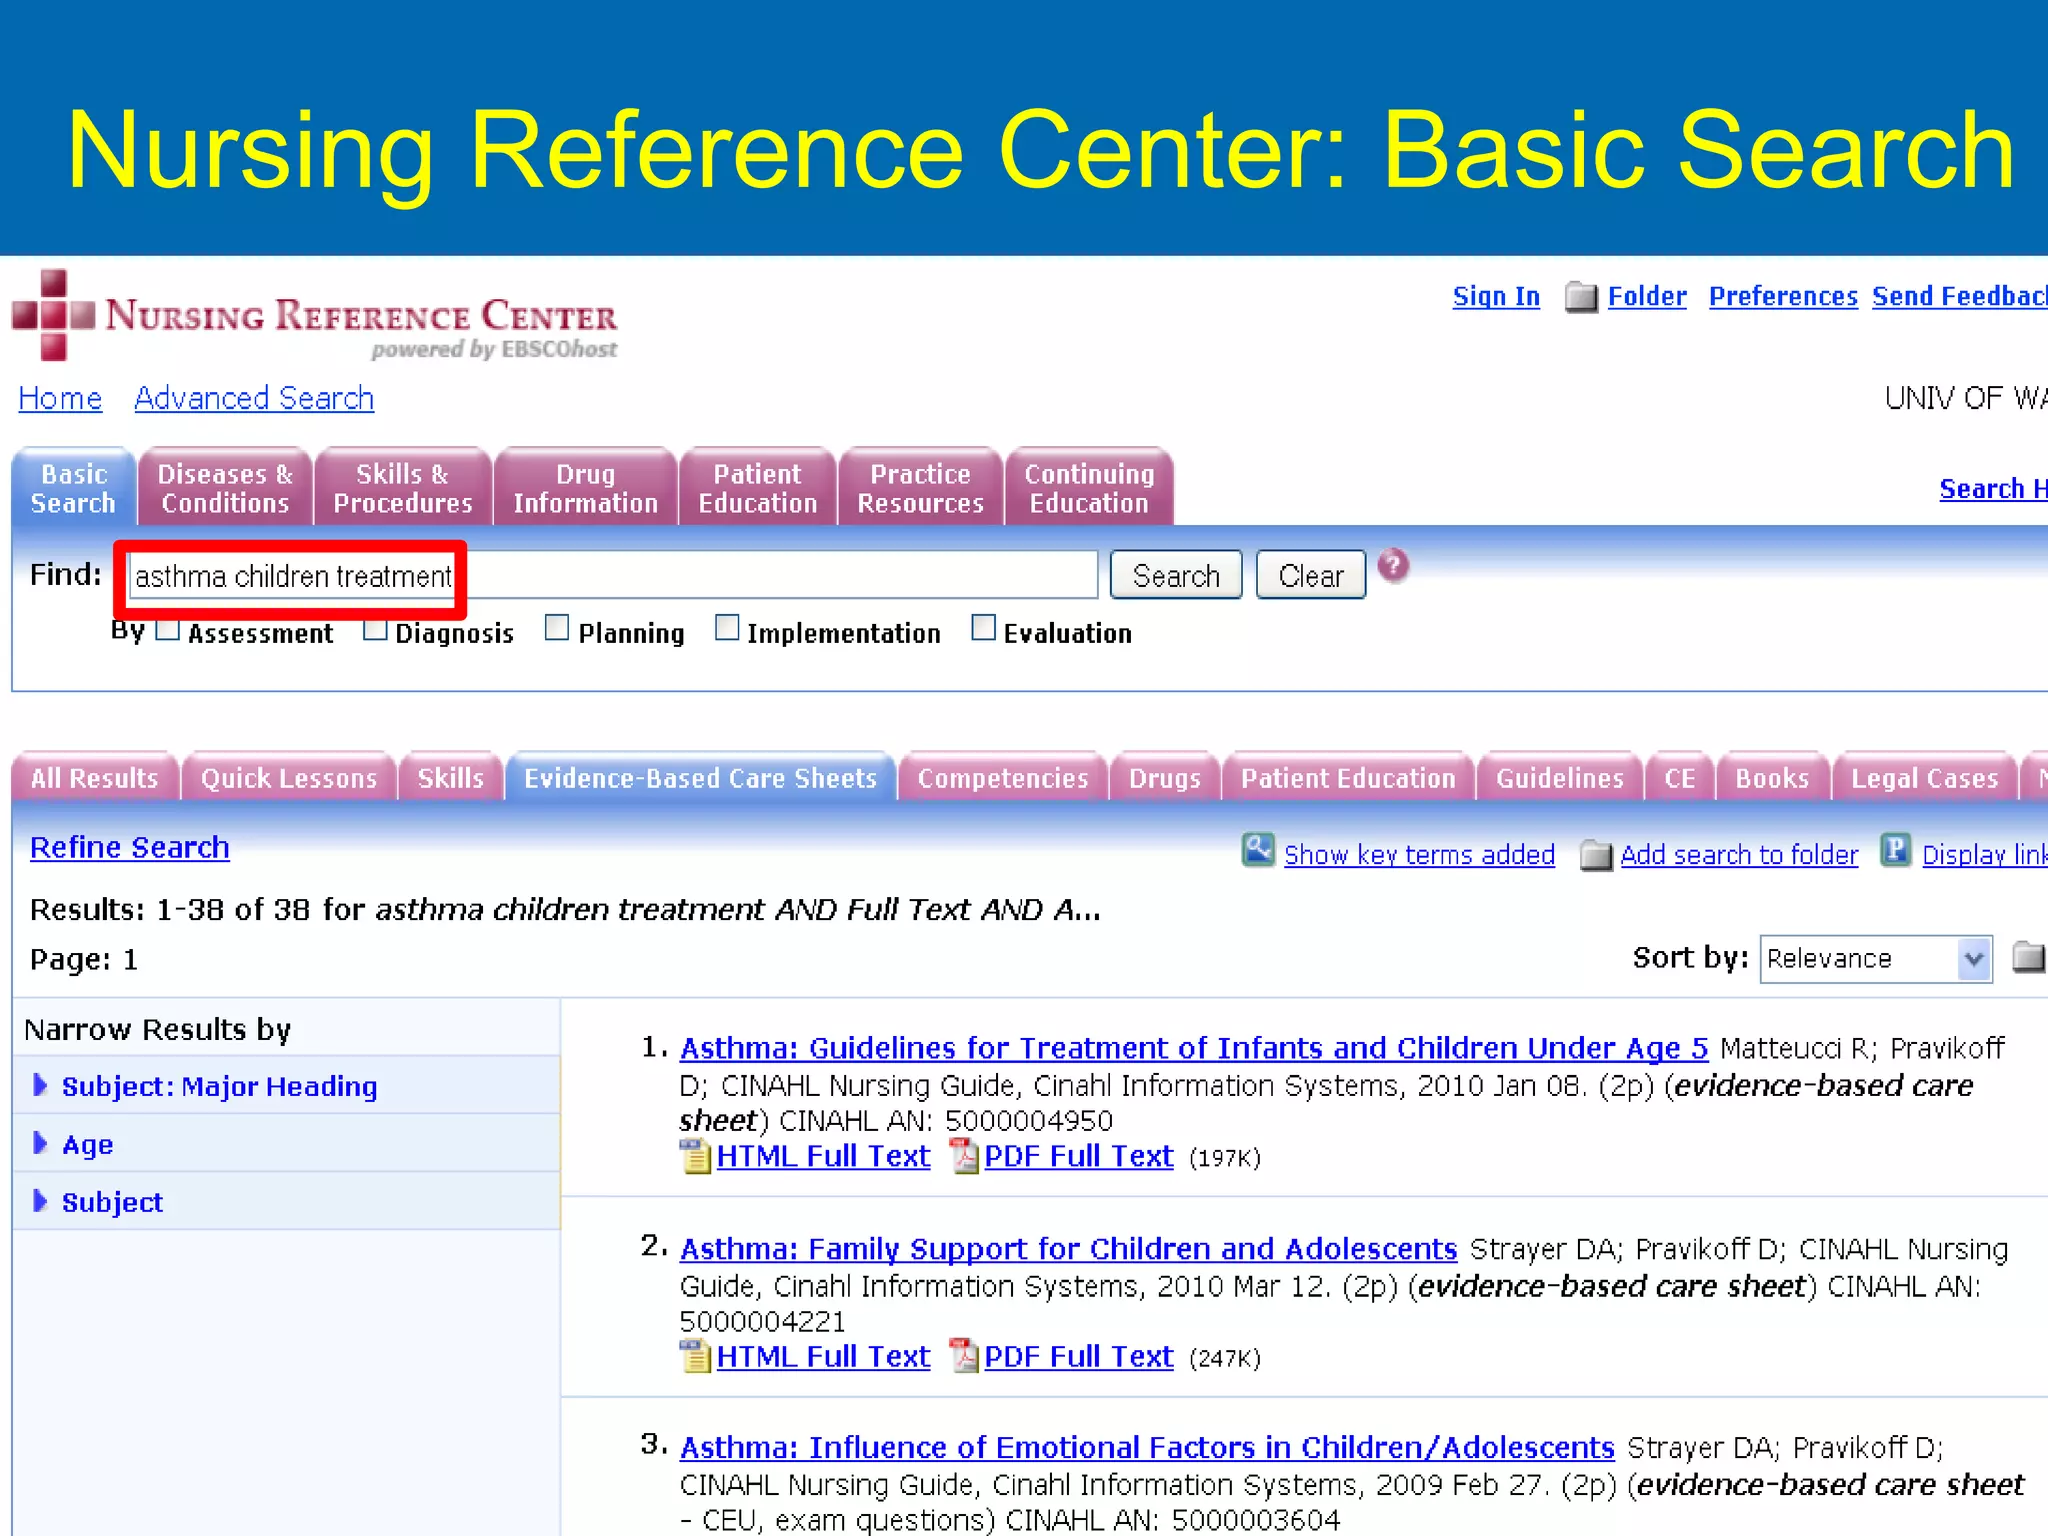This screenshot has height=1536, width=2048.
Task: Open the Skills results tab
Action: tap(451, 778)
